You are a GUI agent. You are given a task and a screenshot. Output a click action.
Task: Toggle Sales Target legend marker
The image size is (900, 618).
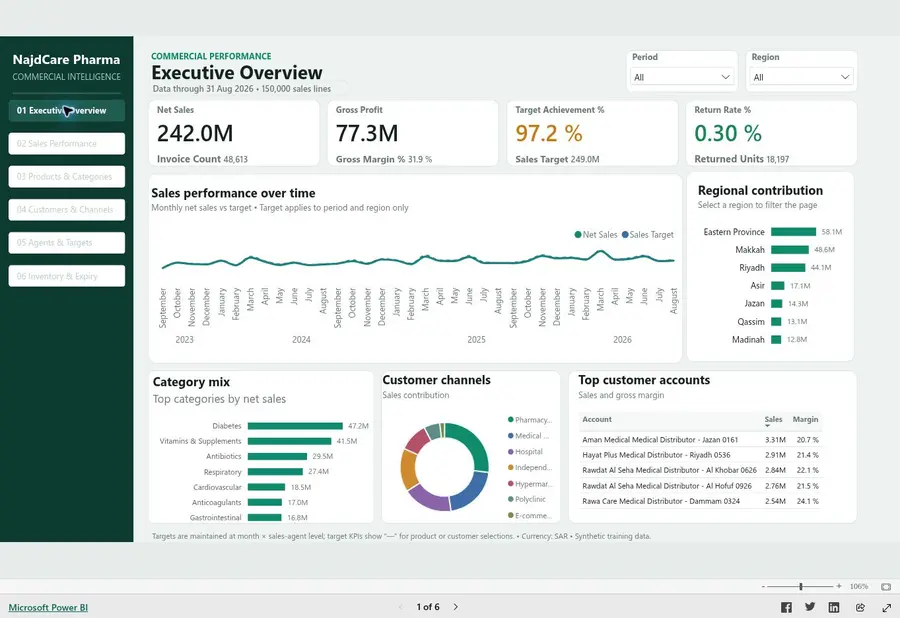coord(625,235)
